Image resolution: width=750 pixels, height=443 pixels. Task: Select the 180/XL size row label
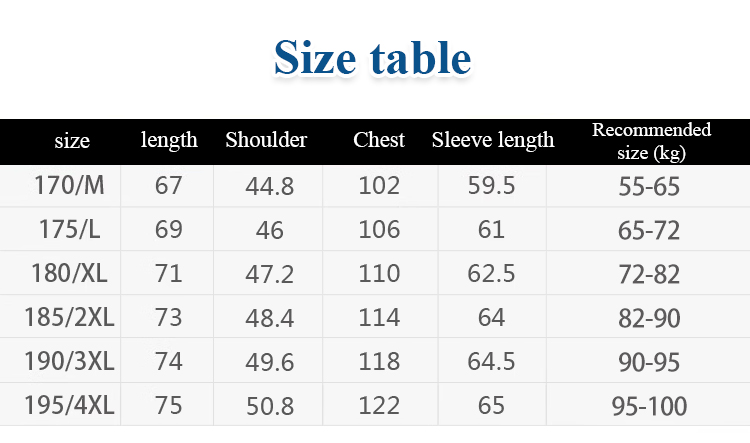click(x=69, y=274)
